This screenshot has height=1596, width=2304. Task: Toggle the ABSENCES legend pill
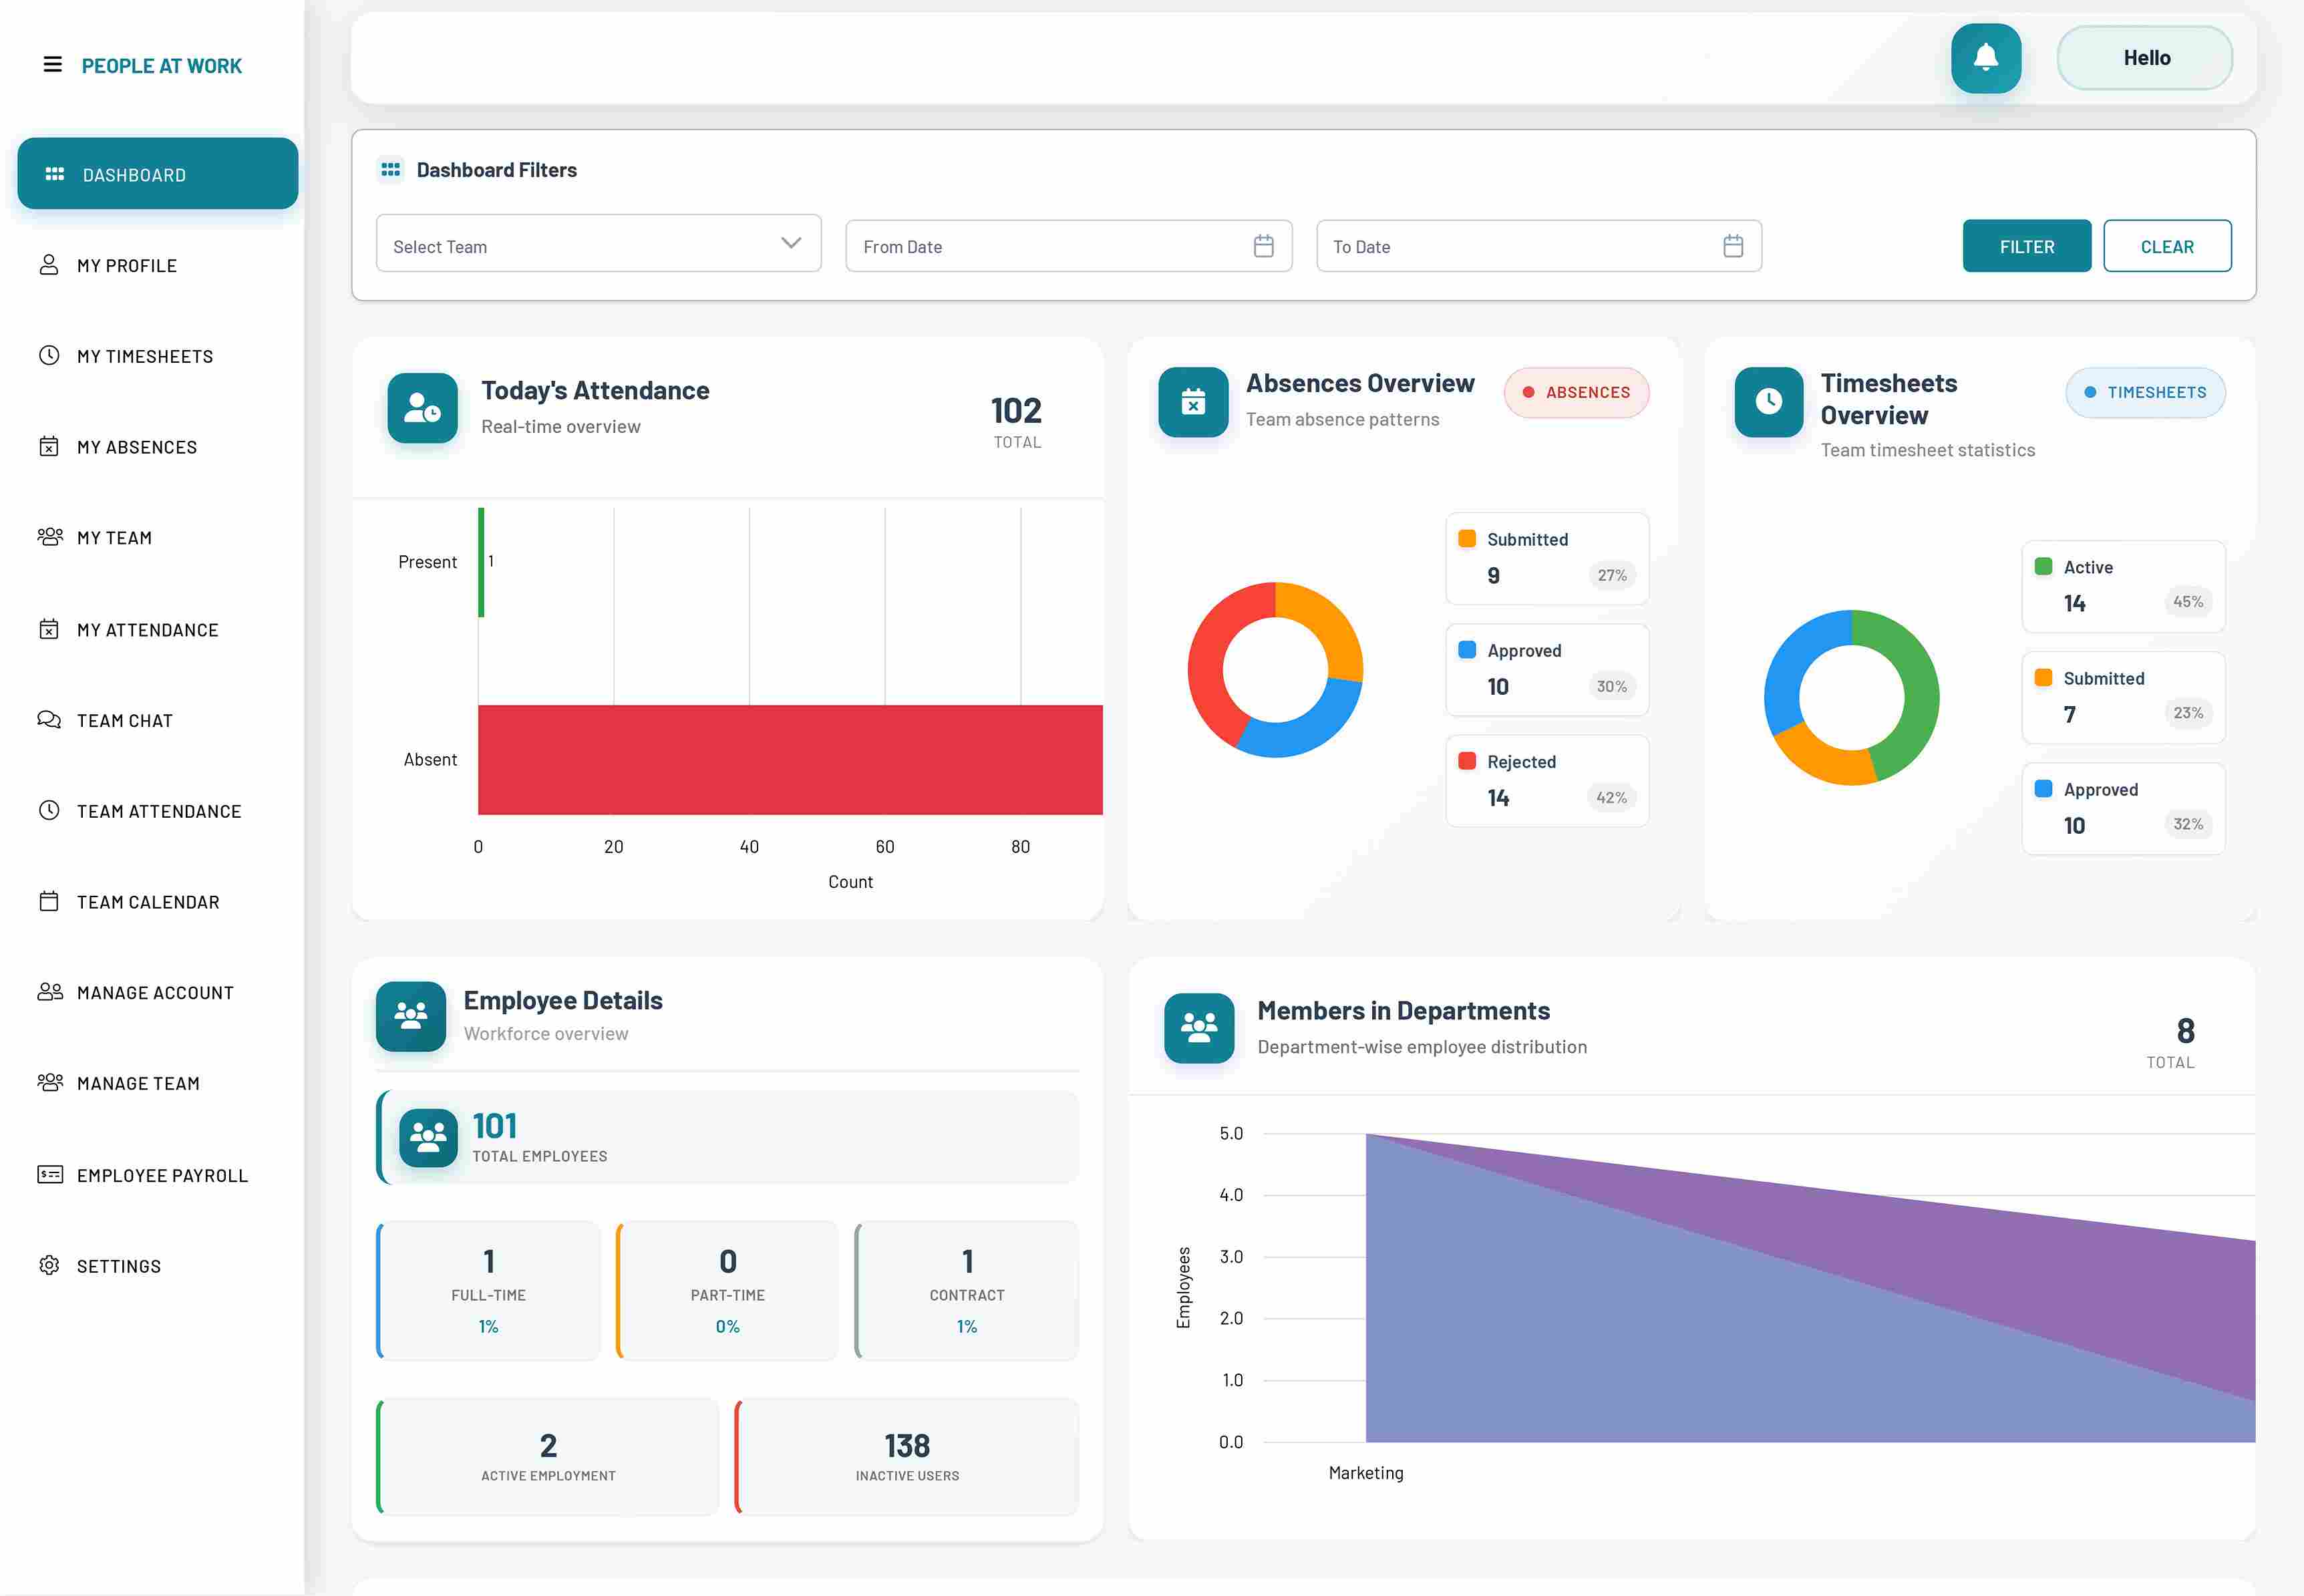(x=1576, y=392)
